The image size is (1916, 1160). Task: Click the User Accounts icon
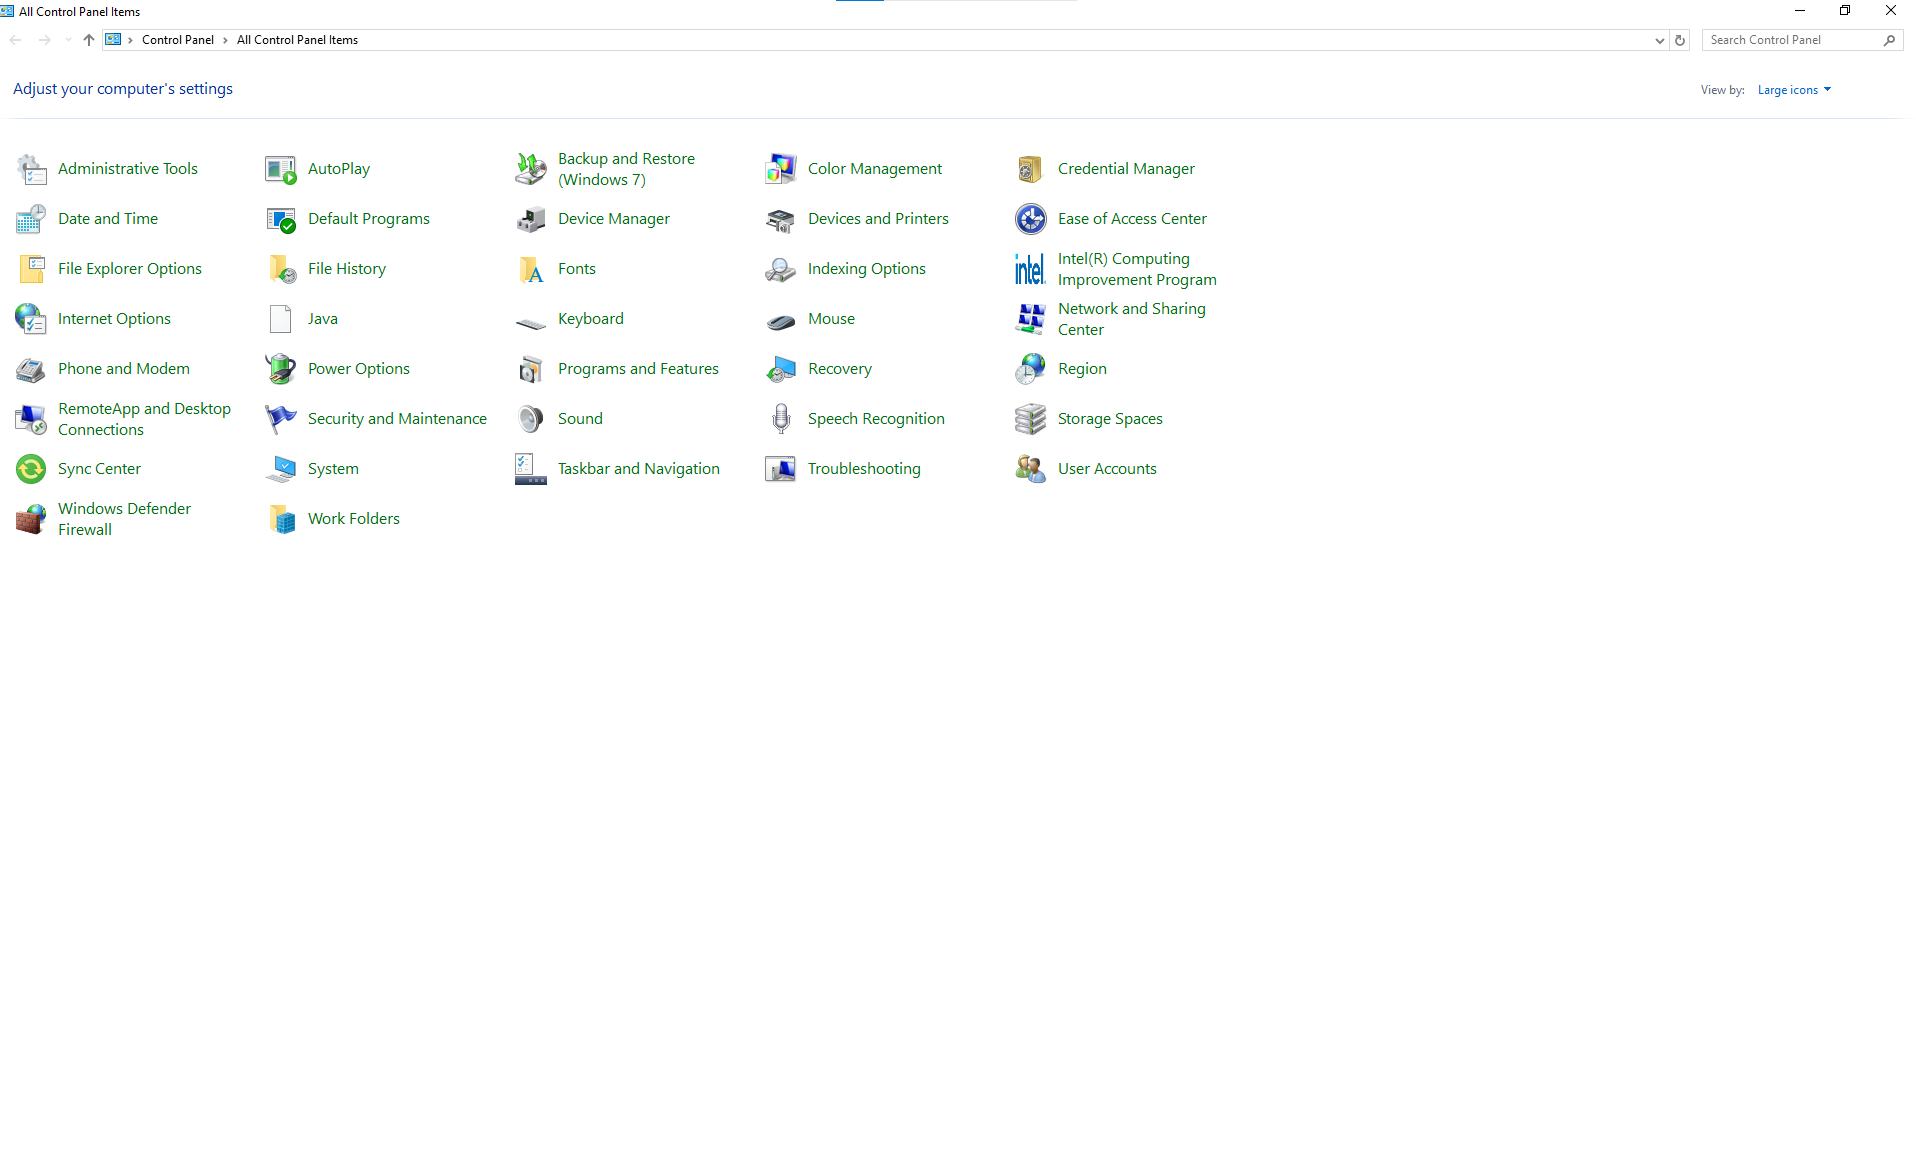click(1031, 469)
